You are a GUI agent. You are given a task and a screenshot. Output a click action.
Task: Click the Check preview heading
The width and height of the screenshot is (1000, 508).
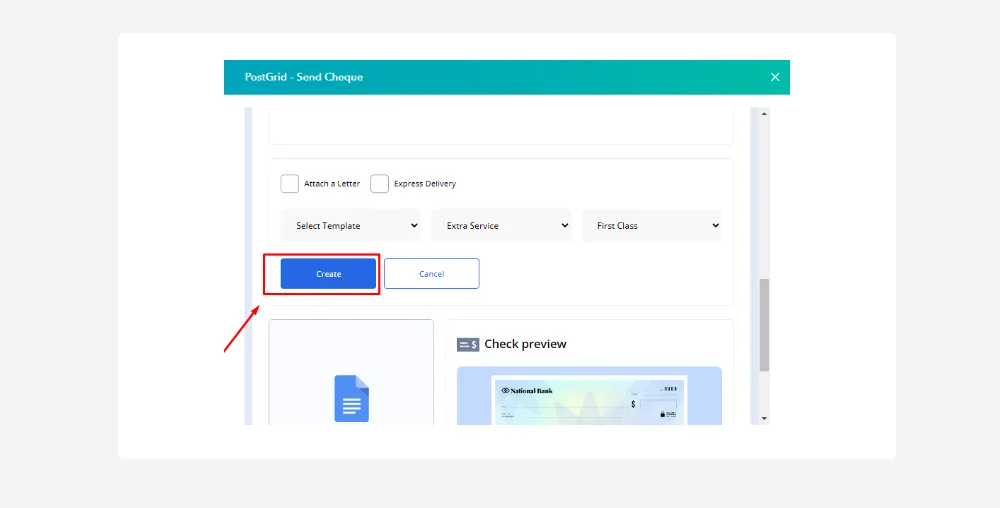pos(525,344)
